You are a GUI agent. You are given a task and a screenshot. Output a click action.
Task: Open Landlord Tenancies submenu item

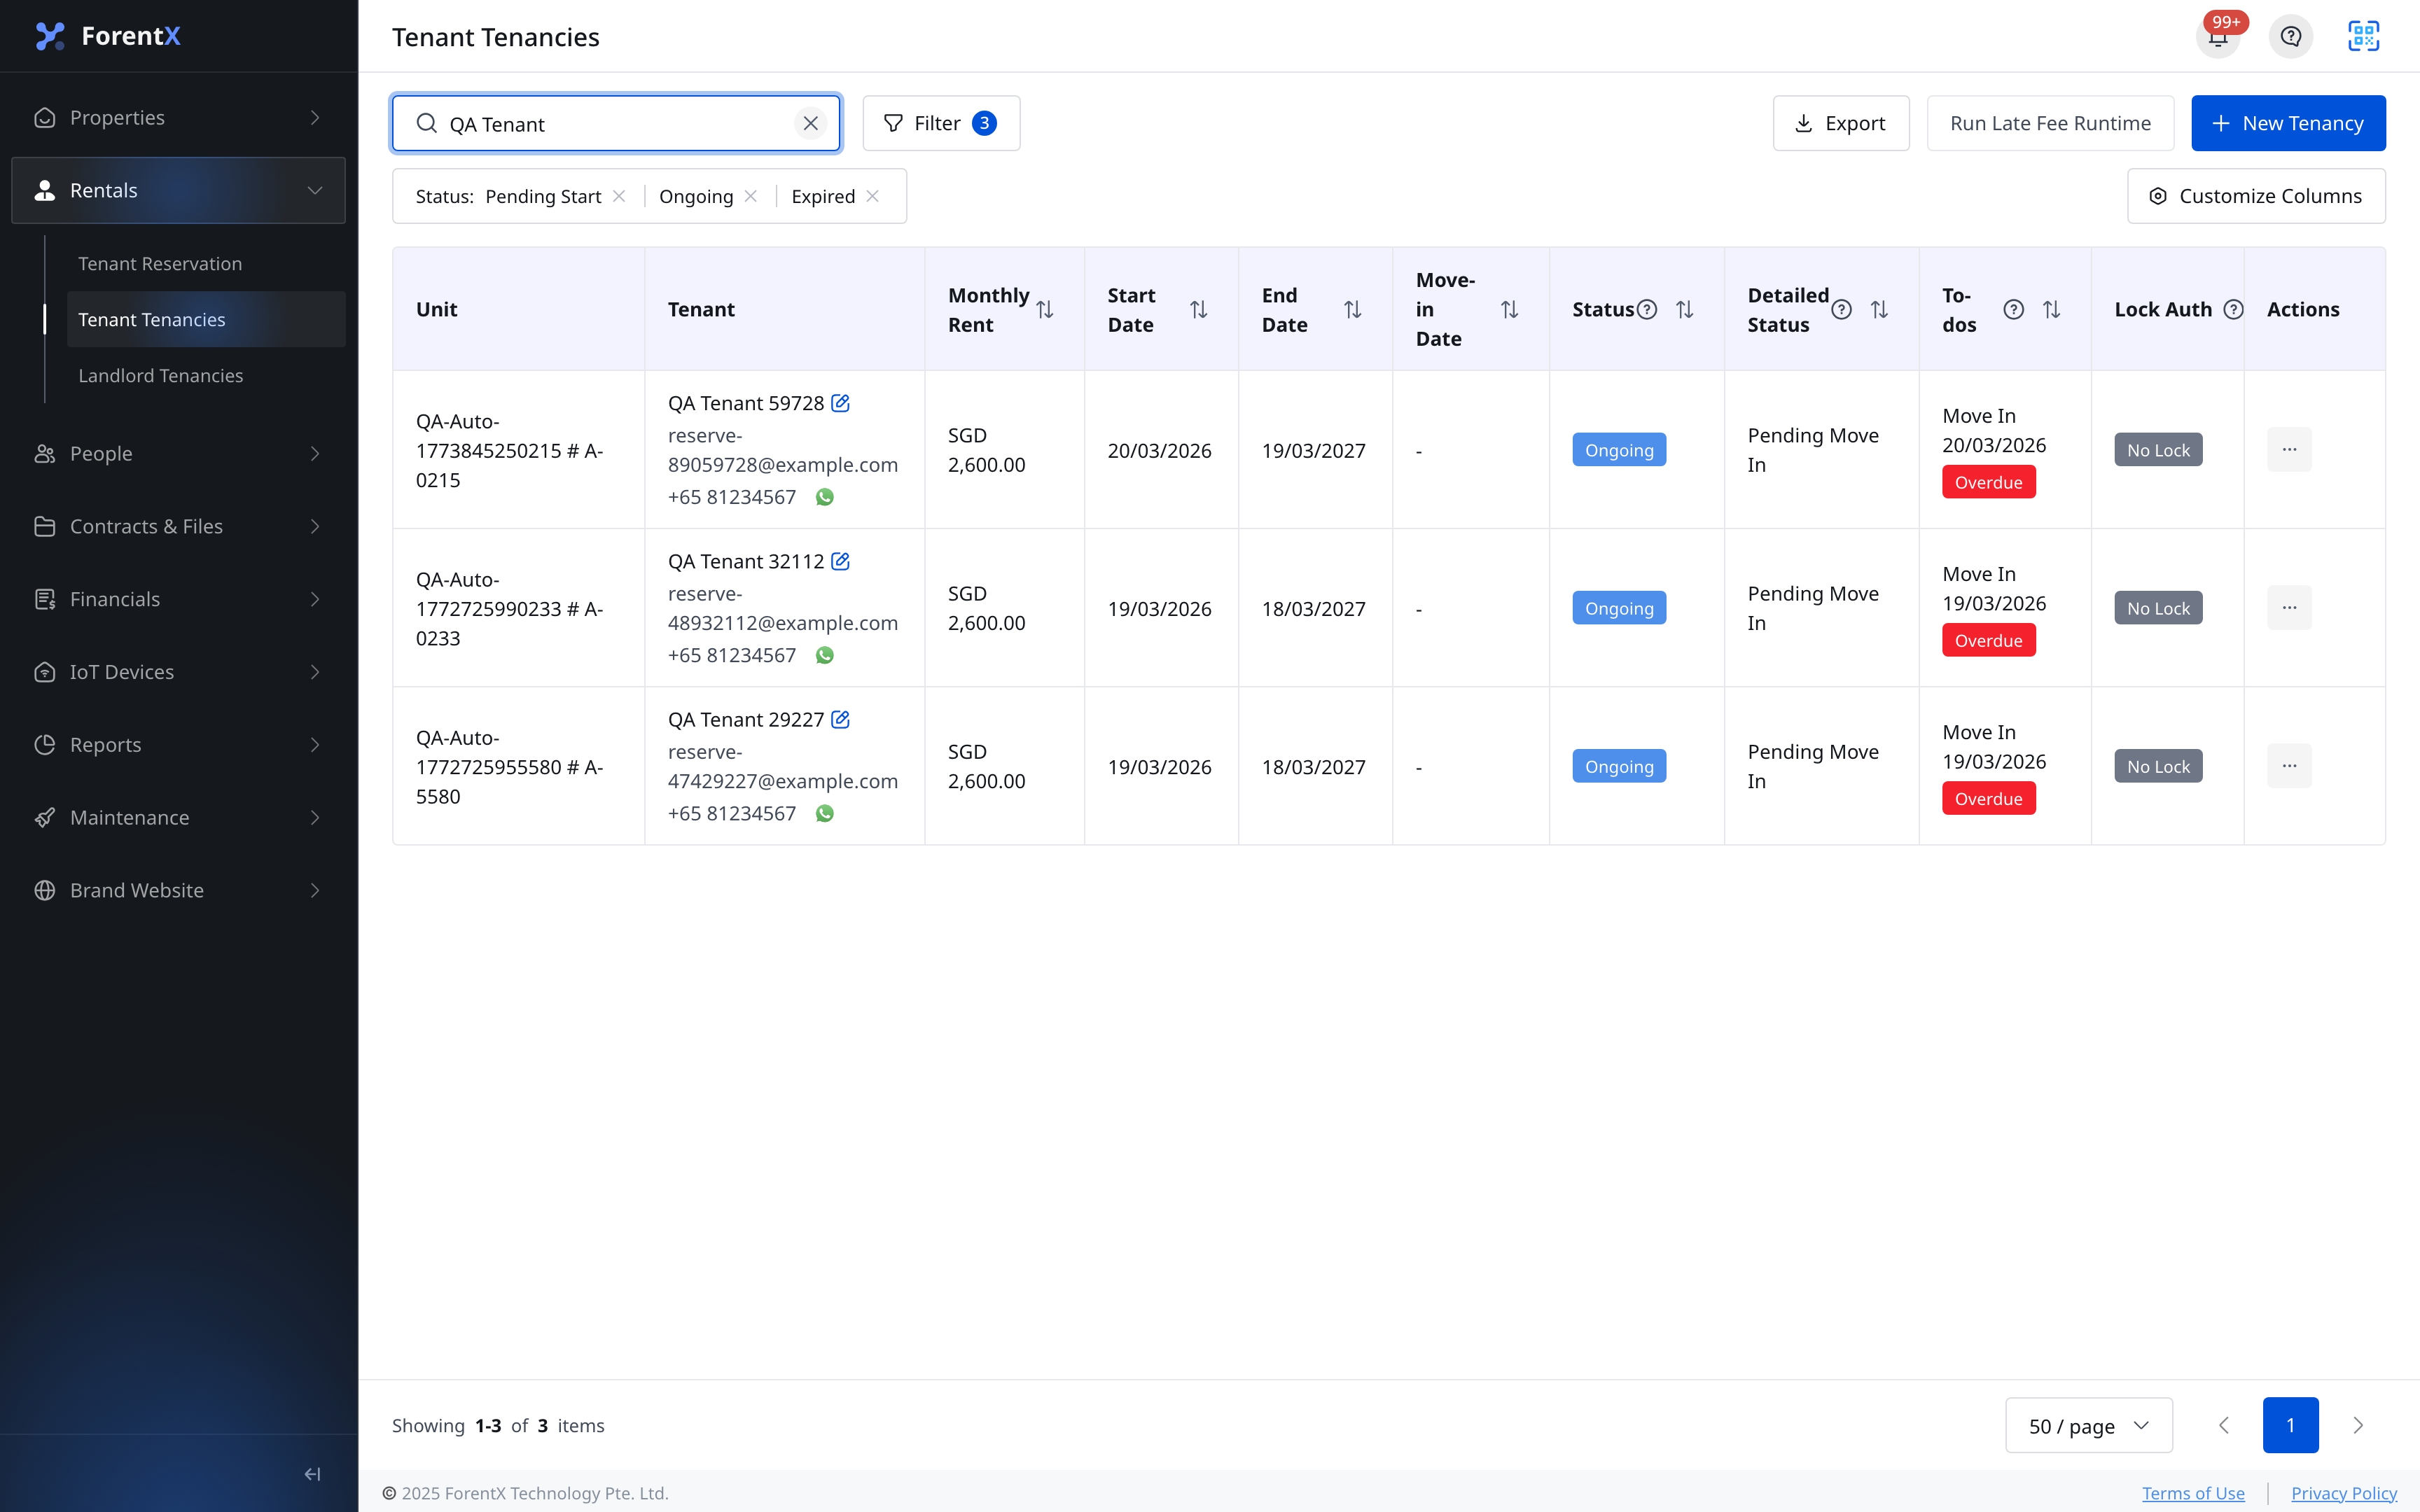click(206, 376)
